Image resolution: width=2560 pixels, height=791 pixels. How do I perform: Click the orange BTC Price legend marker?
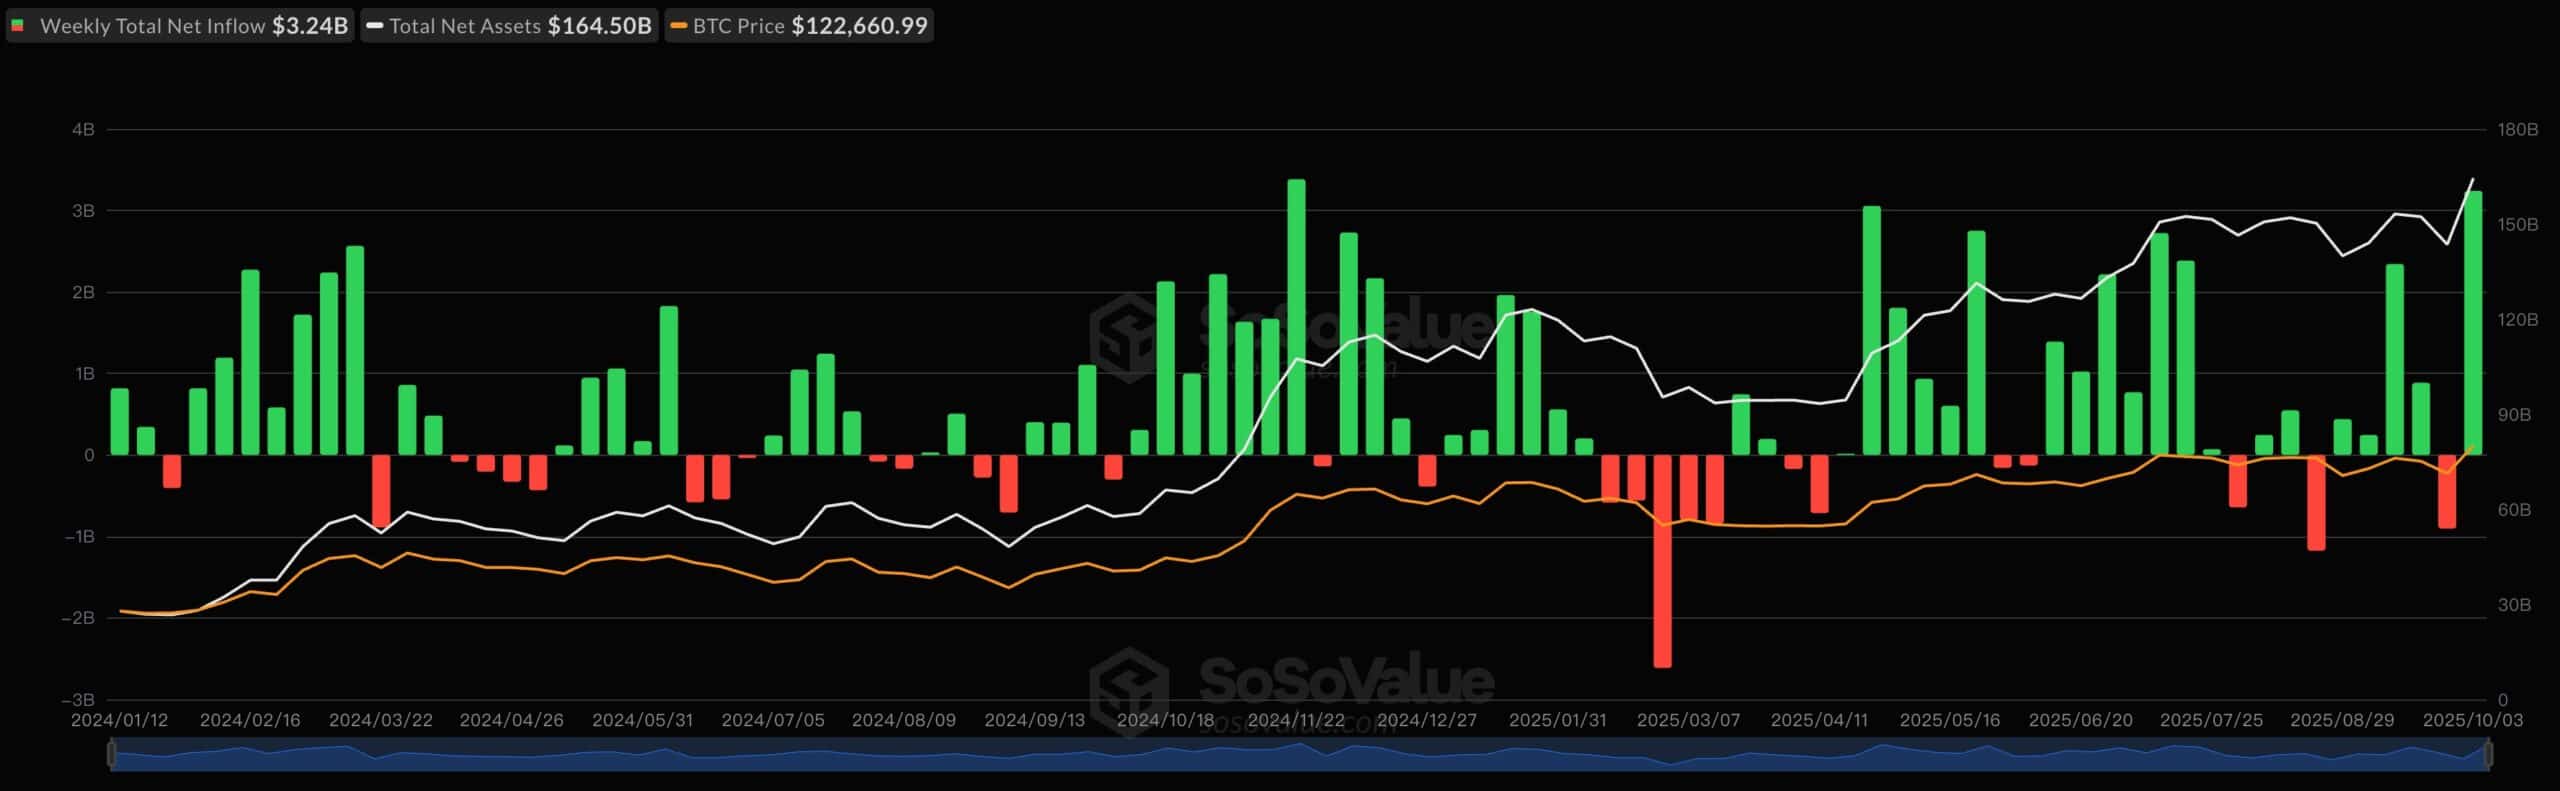coord(678,26)
